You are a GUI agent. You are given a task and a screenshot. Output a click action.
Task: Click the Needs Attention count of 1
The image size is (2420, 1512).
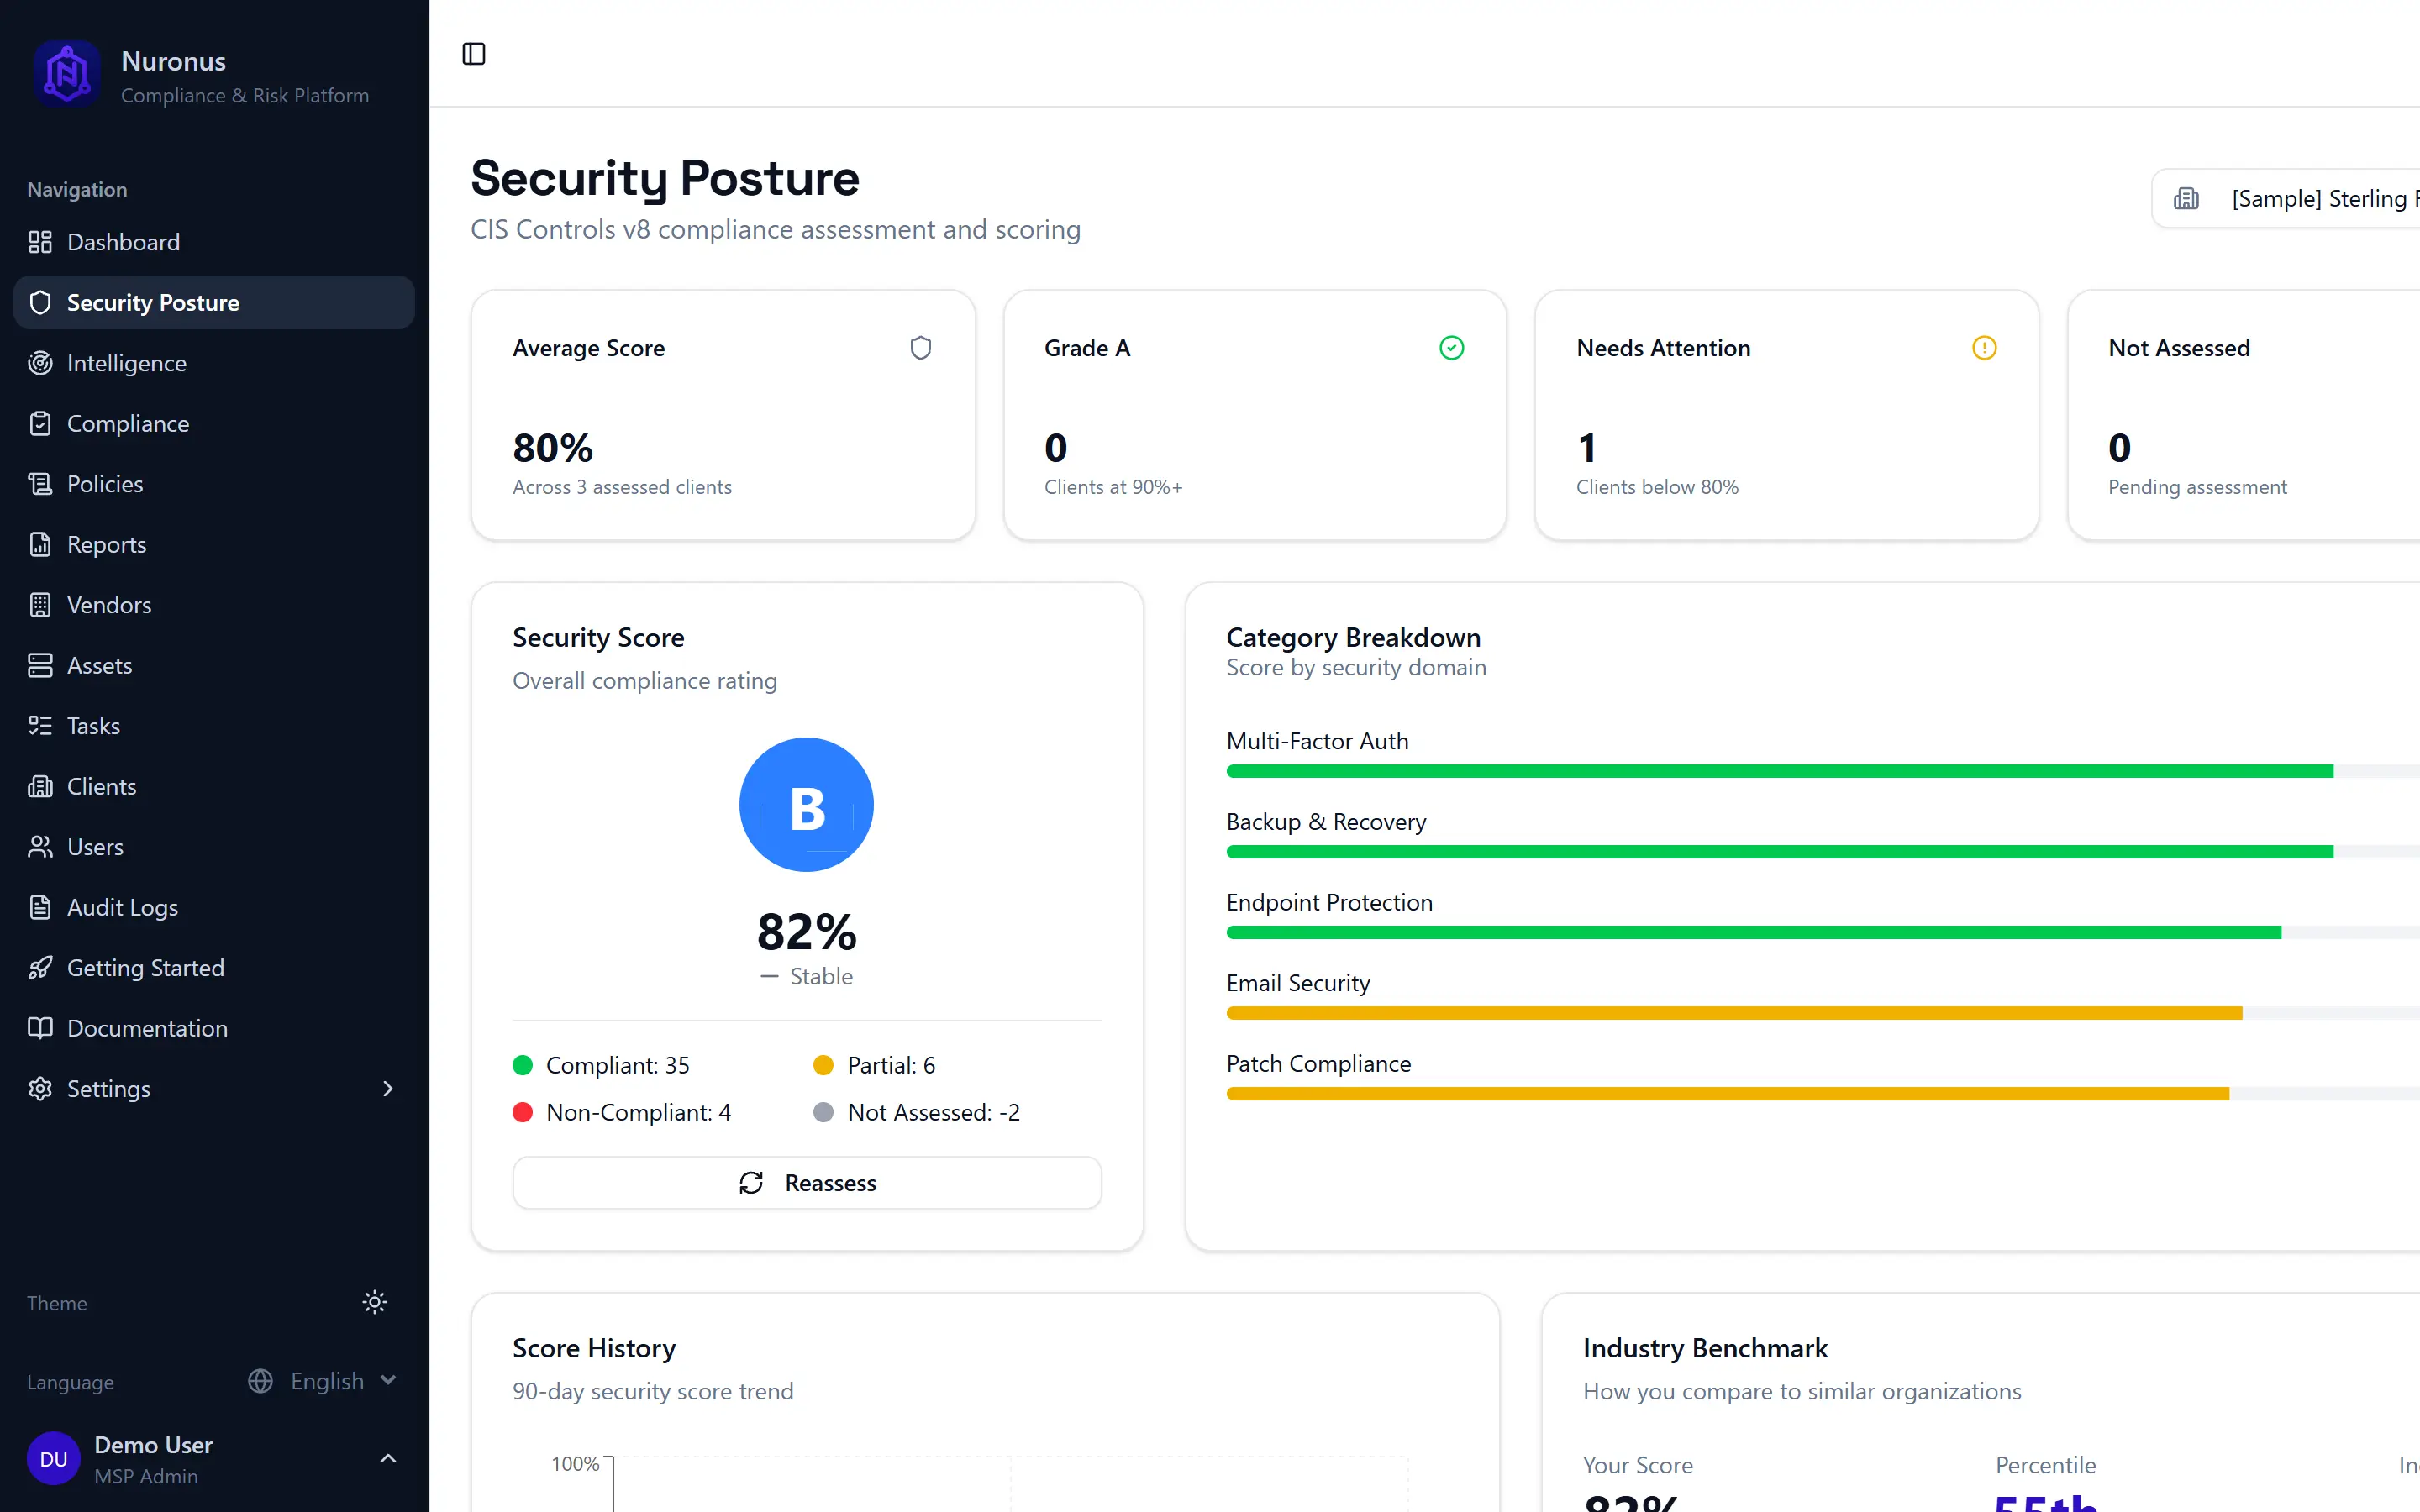click(x=1587, y=448)
